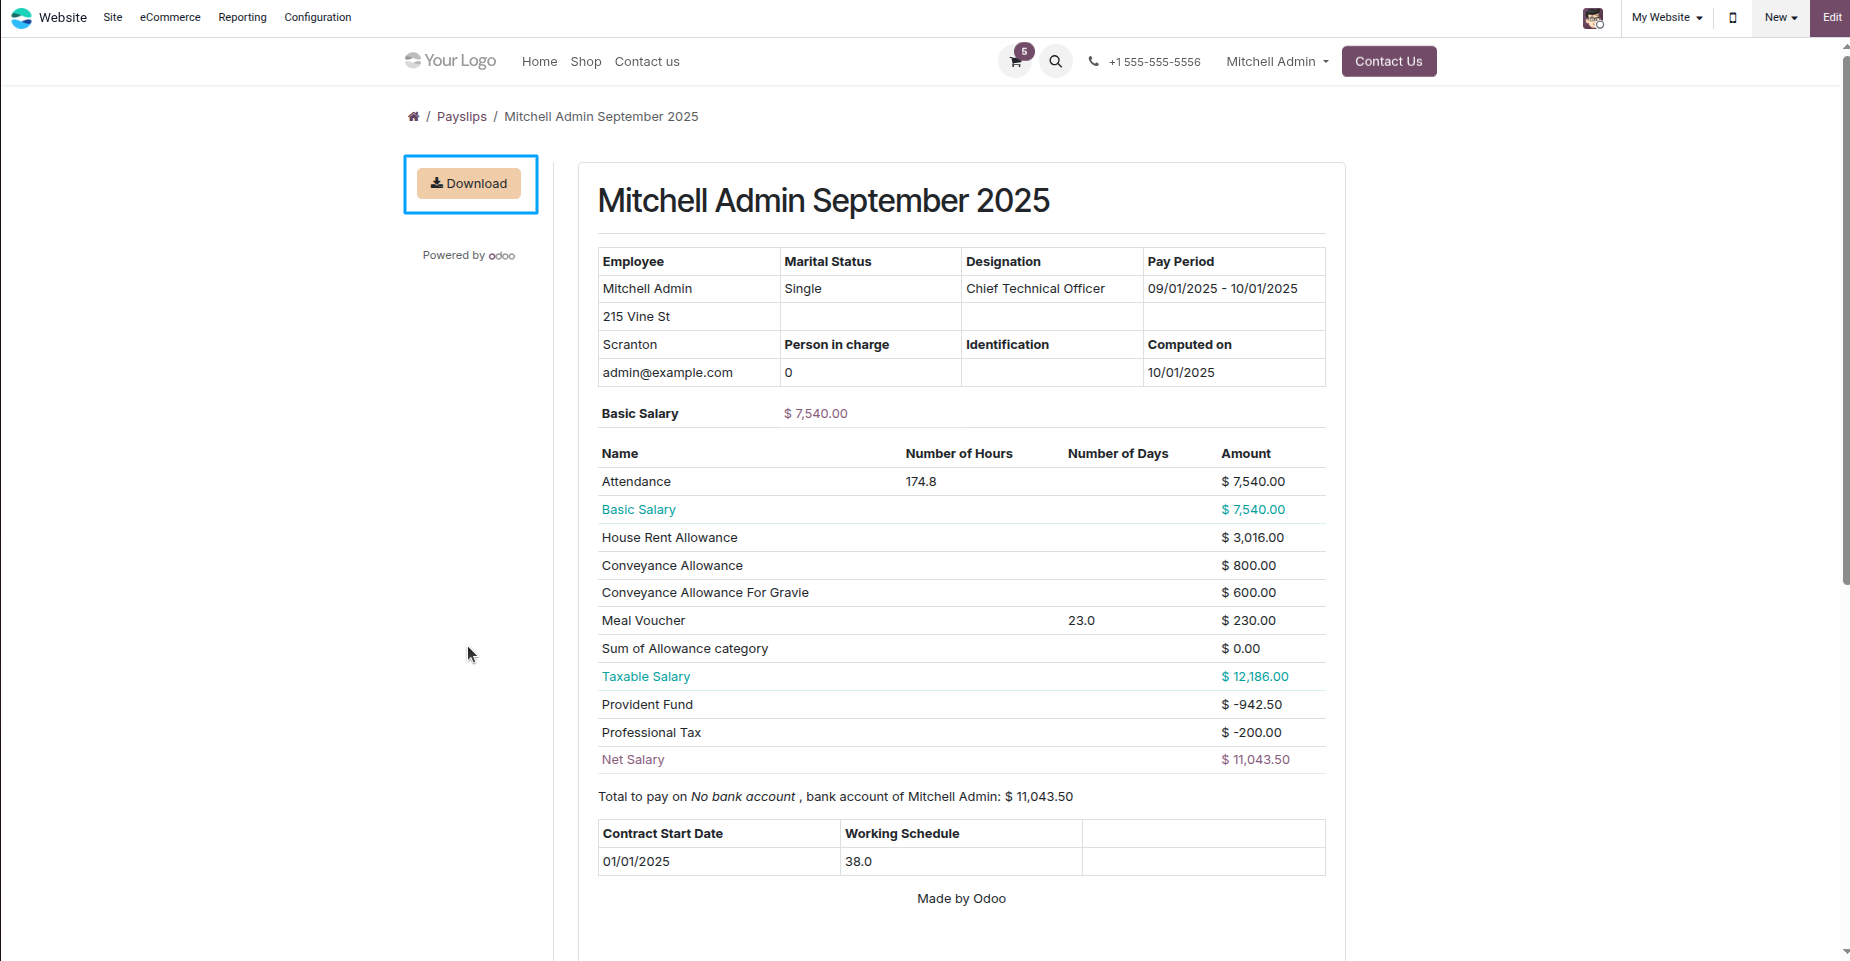Click the Website app name
1850x961 pixels.
point(63,18)
